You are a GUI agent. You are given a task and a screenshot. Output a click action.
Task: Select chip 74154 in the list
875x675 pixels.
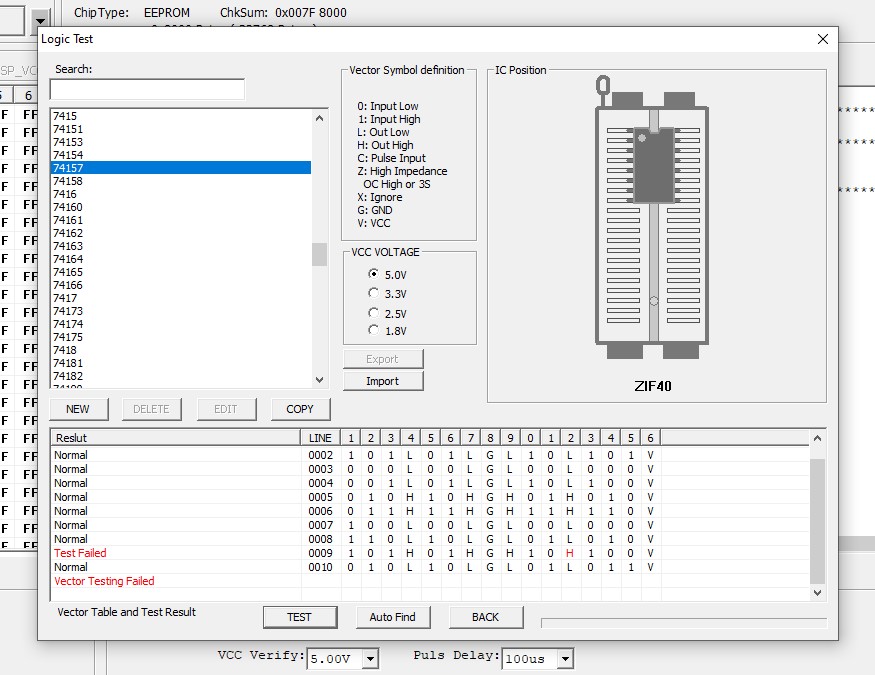pos(181,155)
